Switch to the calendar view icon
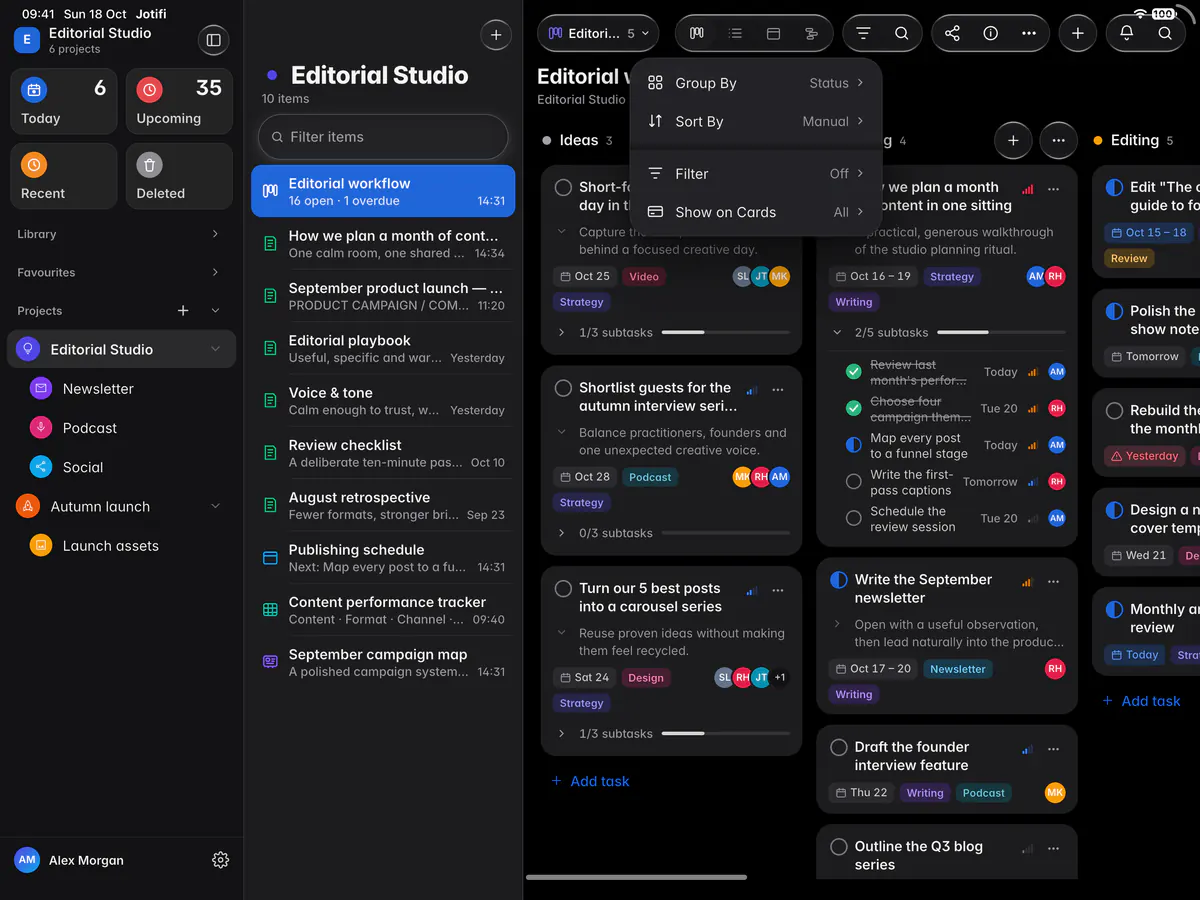The width and height of the screenshot is (1200, 900). point(773,33)
